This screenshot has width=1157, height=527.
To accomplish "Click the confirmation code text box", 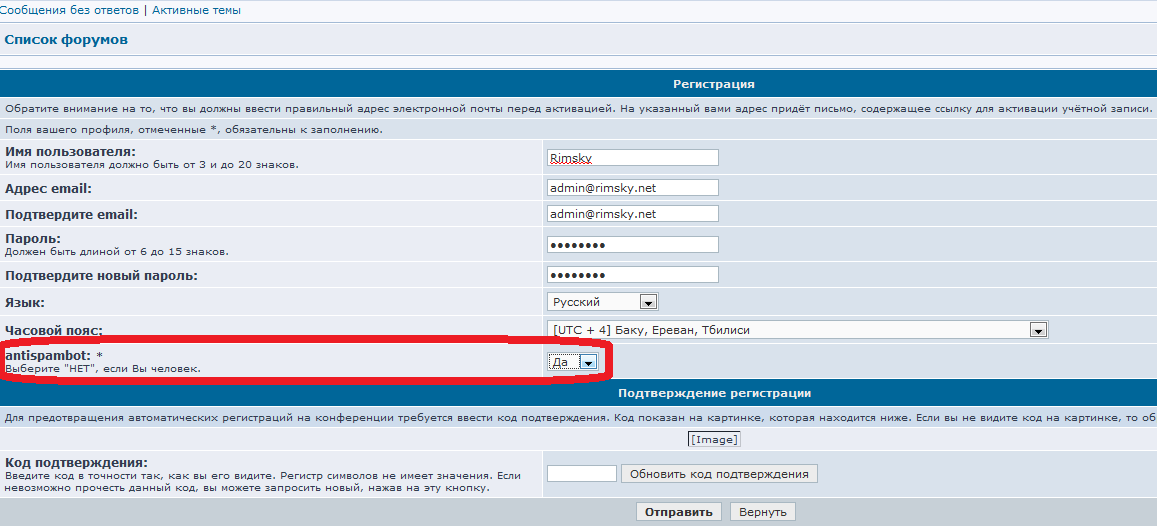I will pyautogui.click(x=582, y=473).
